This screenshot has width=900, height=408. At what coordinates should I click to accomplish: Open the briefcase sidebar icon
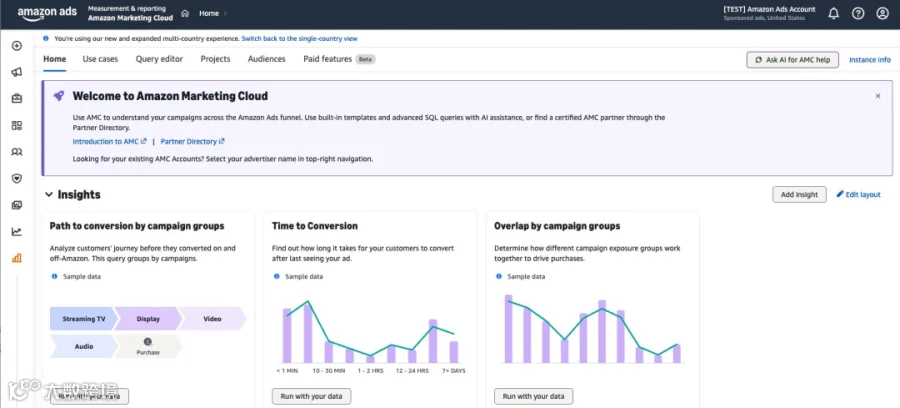click(17, 99)
